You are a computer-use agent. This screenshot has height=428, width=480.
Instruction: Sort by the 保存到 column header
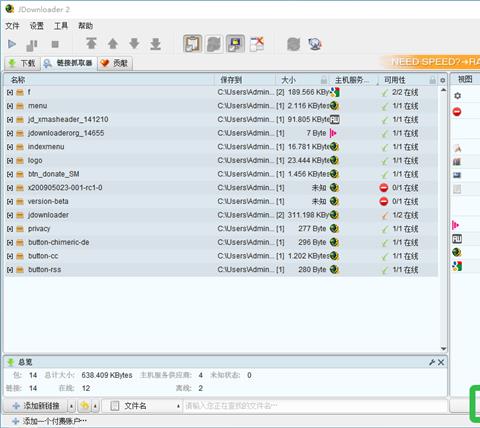[245, 80]
